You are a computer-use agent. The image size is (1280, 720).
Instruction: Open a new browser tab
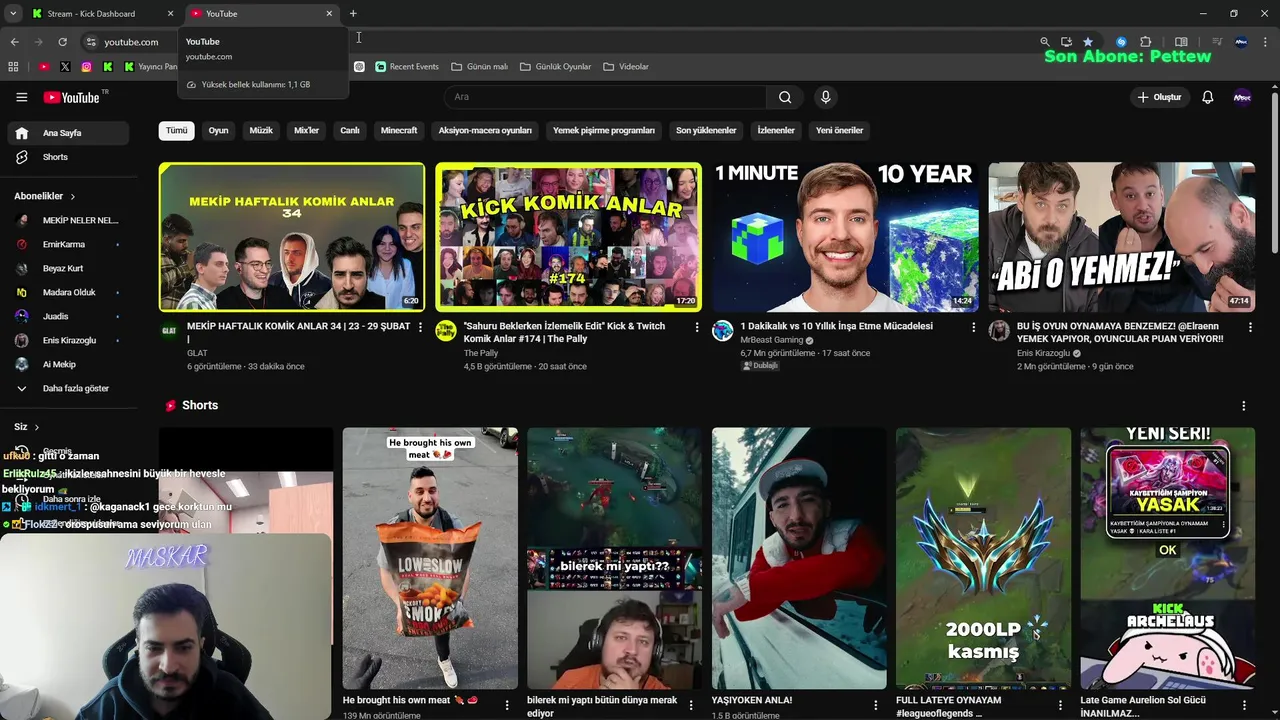pos(353,14)
